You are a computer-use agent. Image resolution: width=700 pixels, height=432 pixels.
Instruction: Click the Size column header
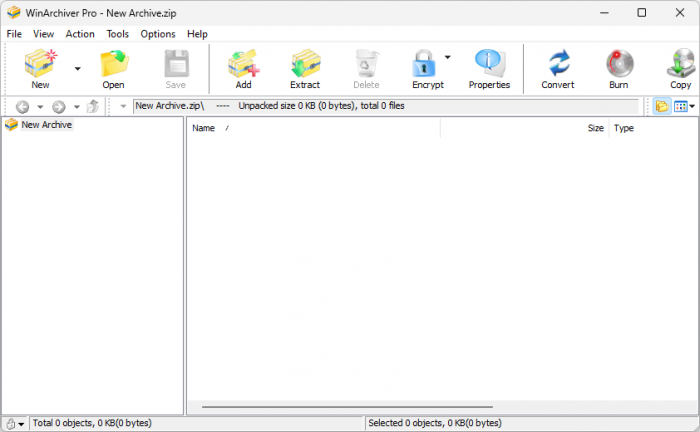[595, 128]
